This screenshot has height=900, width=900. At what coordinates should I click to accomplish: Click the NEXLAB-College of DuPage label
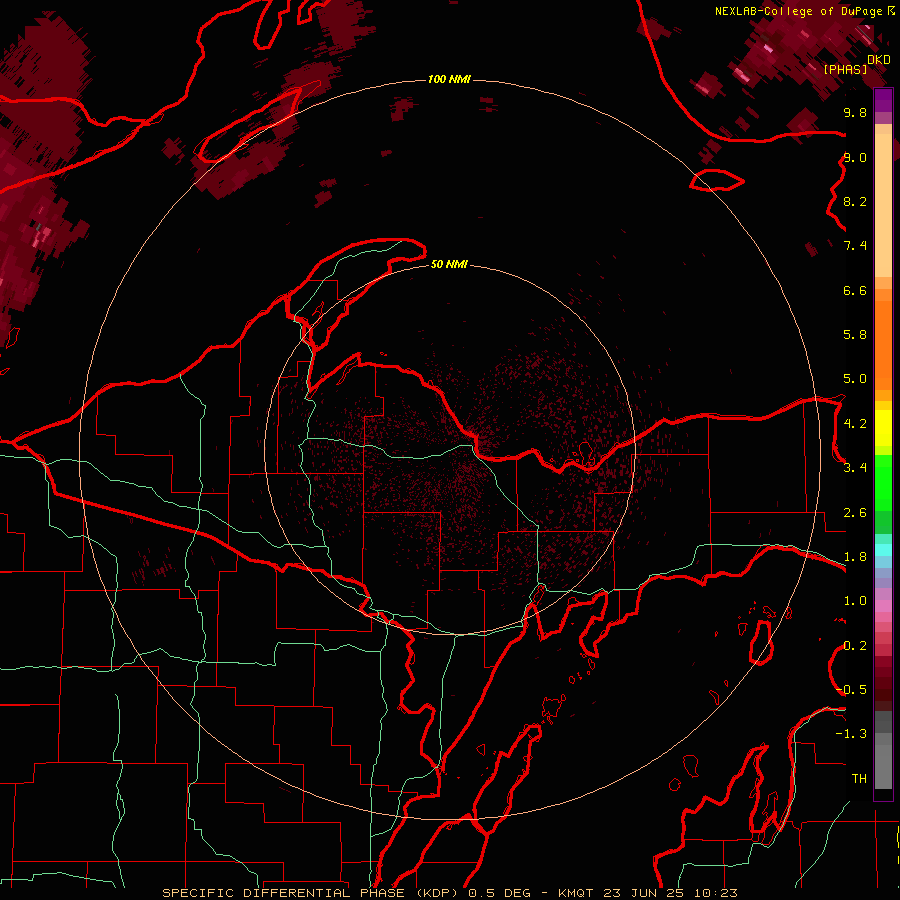pos(804,11)
